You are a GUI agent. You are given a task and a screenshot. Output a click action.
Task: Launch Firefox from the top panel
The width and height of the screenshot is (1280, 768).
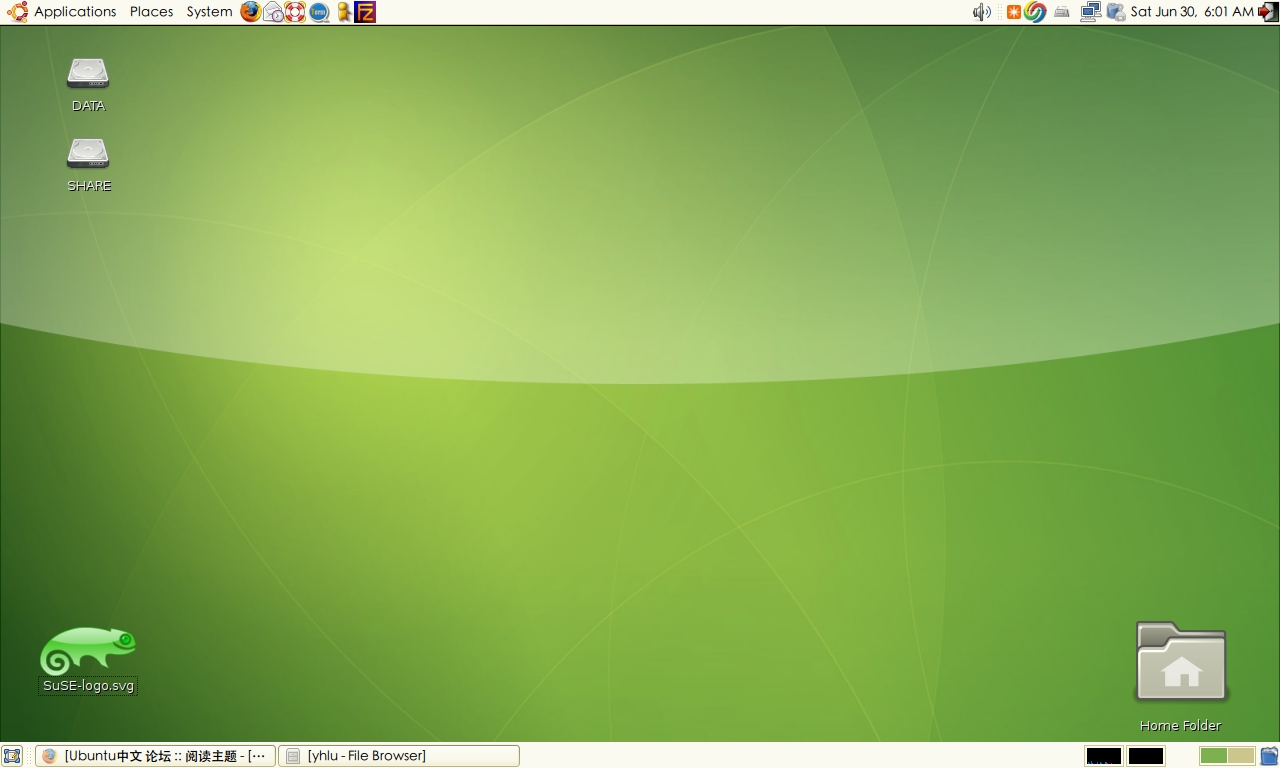[250, 12]
